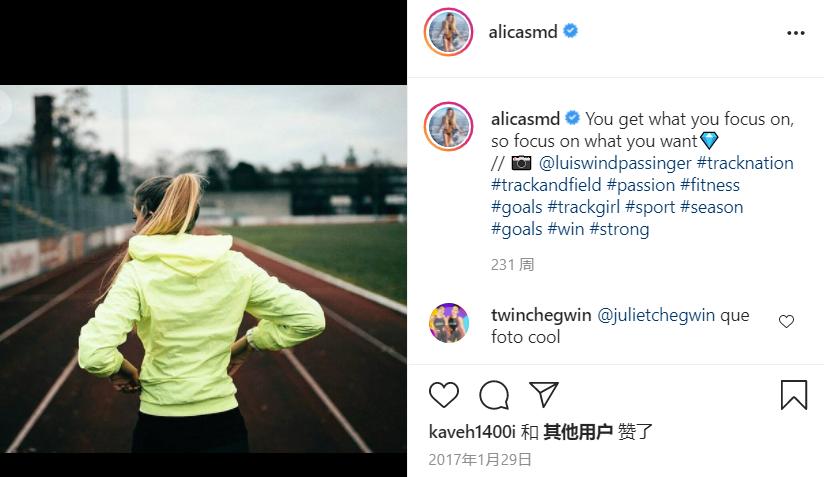This screenshot has height=477, width=824.
Task: Open alicasmd profile picture in header
Action: click(x=448, y=32)
